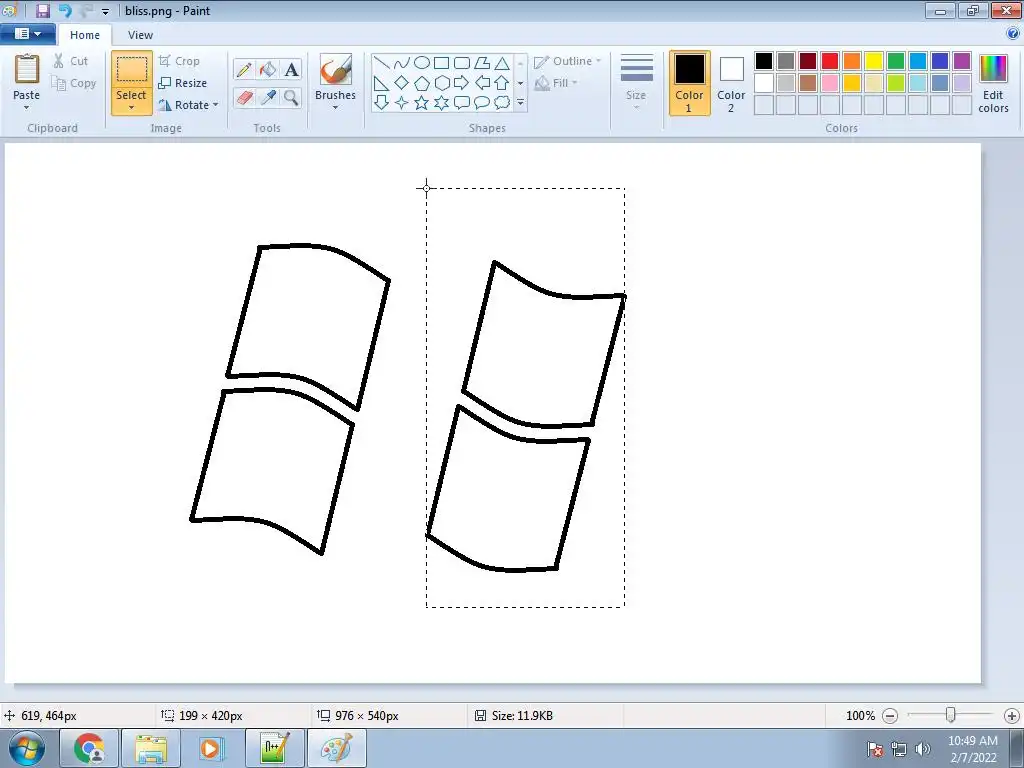Select the Curve shape
The width and height of the screenshot is (1024, 768).
[402, 63]
